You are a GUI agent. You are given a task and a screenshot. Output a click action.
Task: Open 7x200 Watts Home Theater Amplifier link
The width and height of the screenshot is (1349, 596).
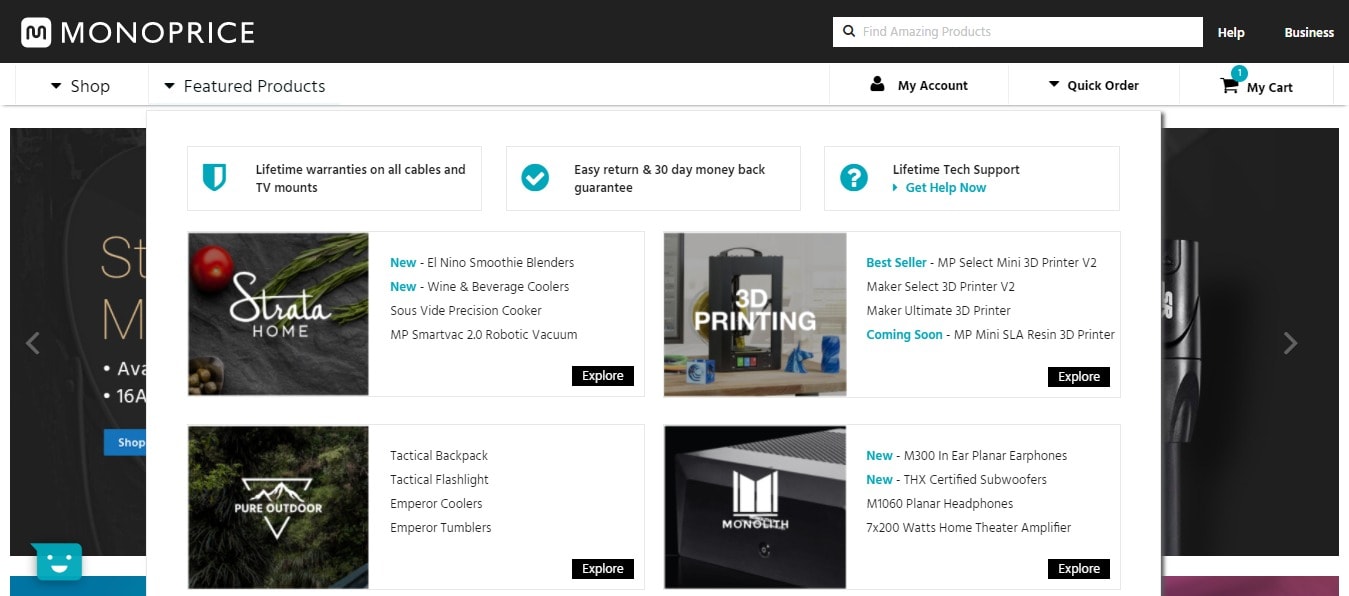(x=969, y=528)
